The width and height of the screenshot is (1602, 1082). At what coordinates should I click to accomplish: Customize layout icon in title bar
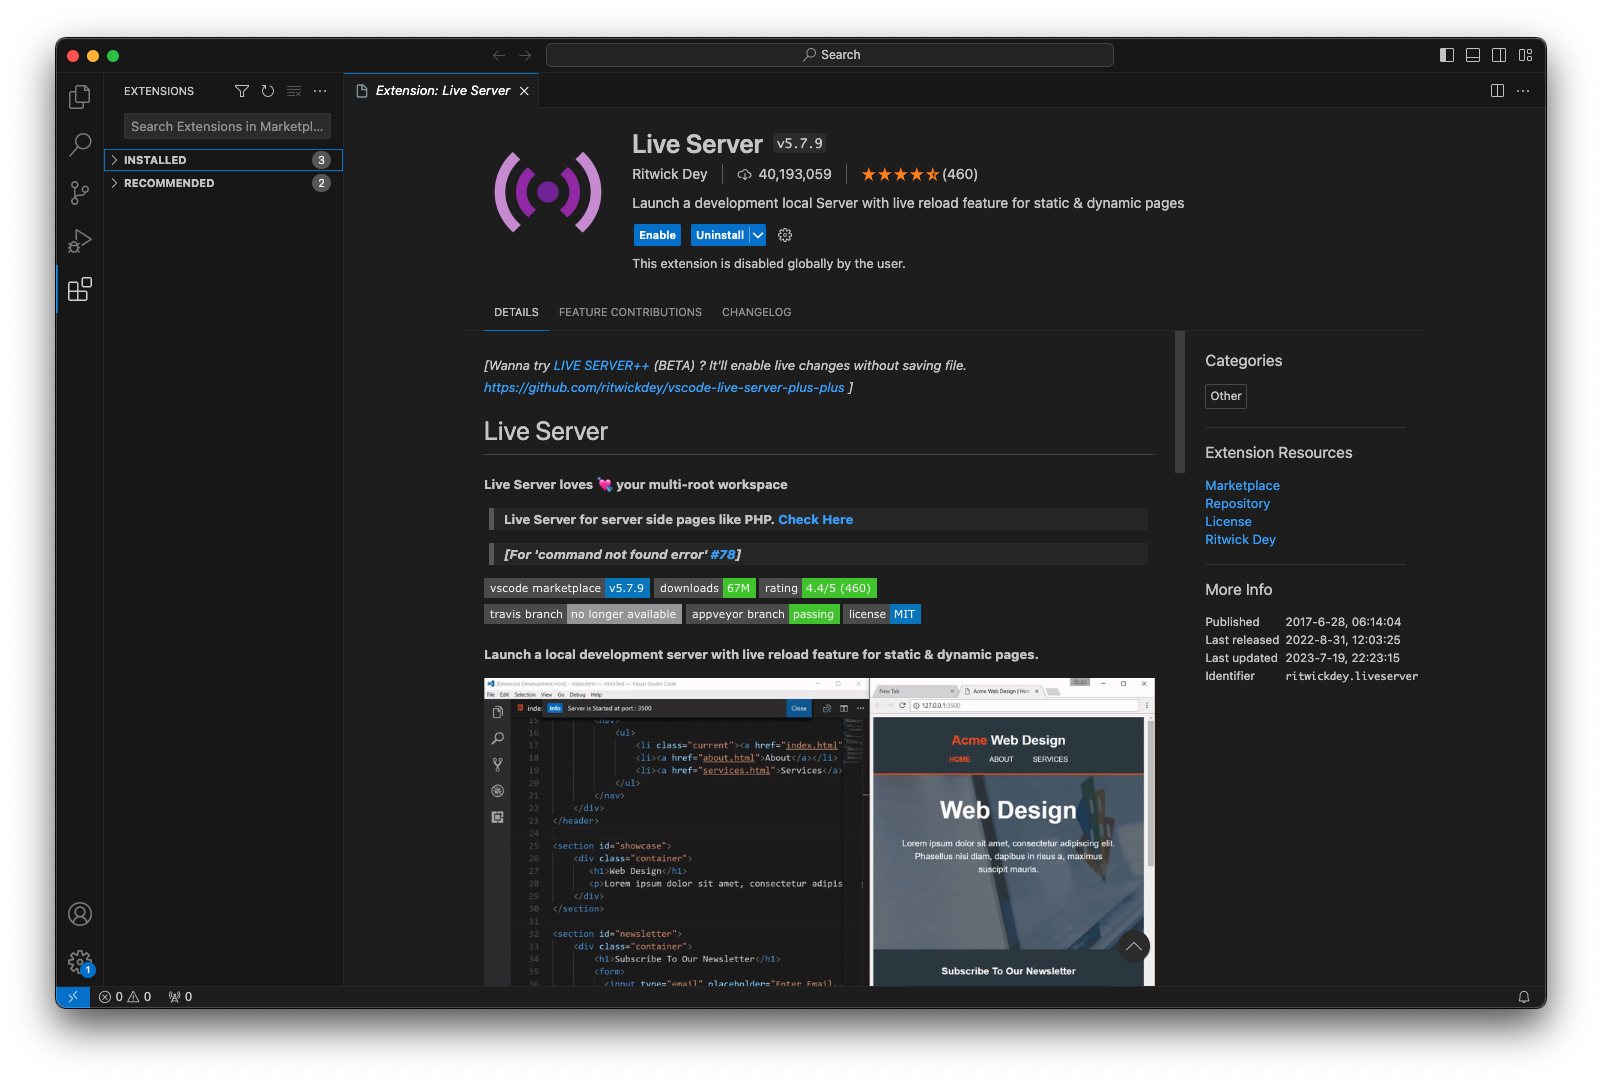click(1525, 55)
